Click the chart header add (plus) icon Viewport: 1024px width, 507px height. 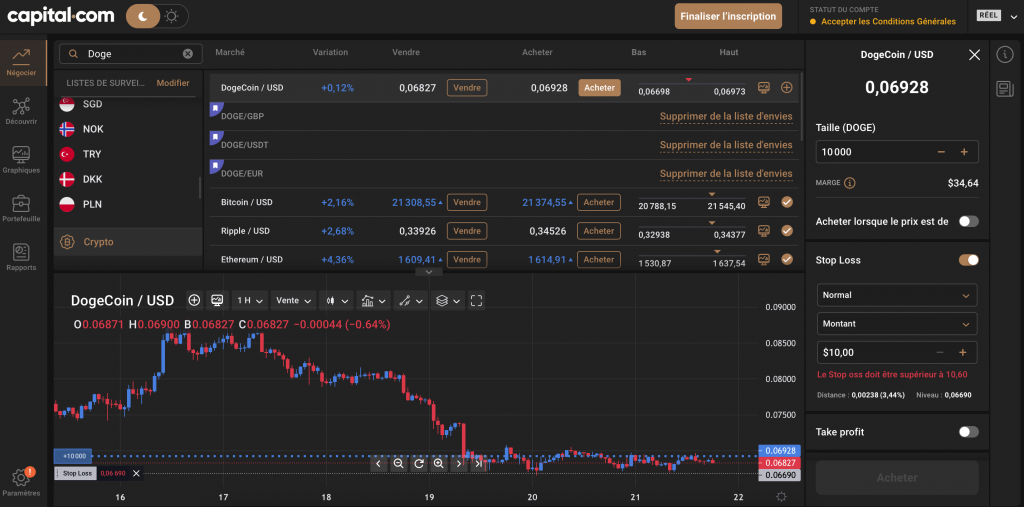[194, 301]
